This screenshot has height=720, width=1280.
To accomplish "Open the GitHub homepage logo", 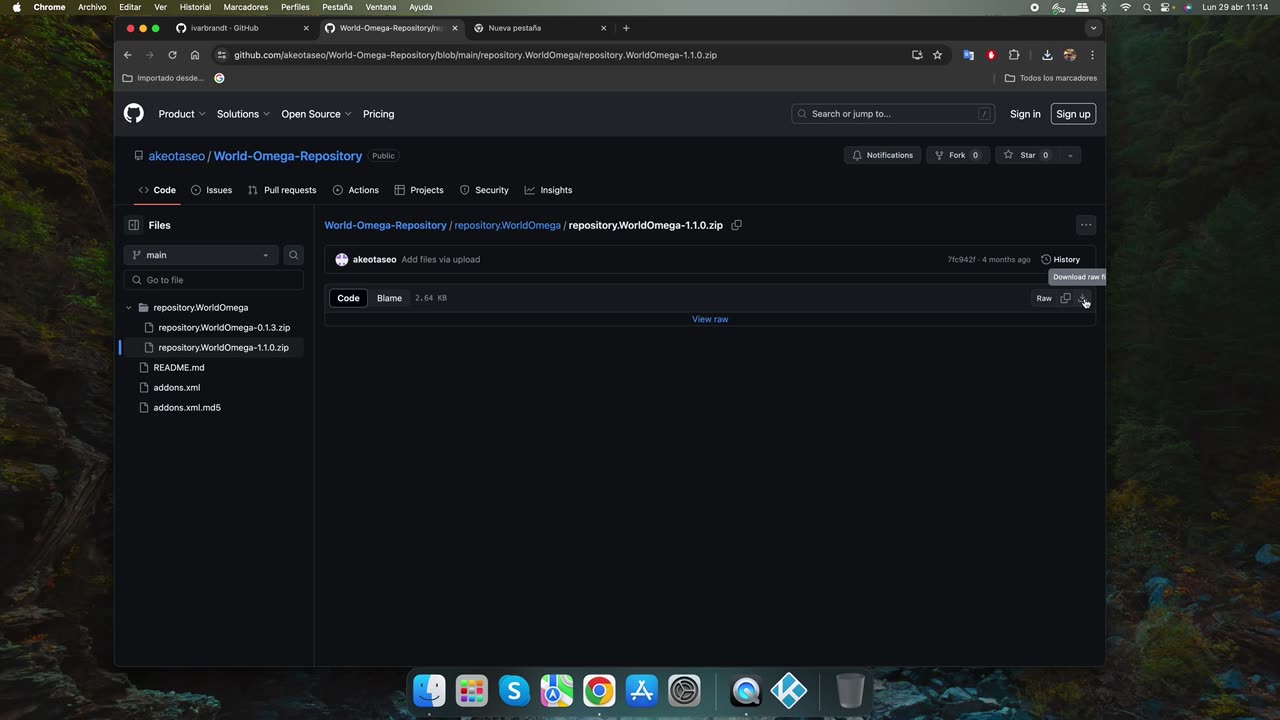I will [134, 114].
